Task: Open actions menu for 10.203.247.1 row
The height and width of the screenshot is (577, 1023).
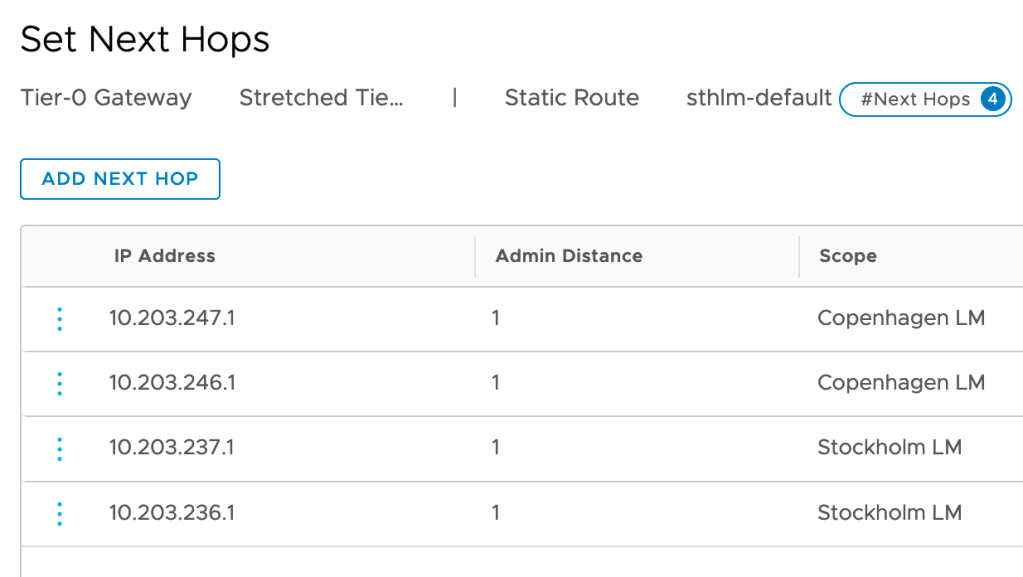Action: coord(59,319)
